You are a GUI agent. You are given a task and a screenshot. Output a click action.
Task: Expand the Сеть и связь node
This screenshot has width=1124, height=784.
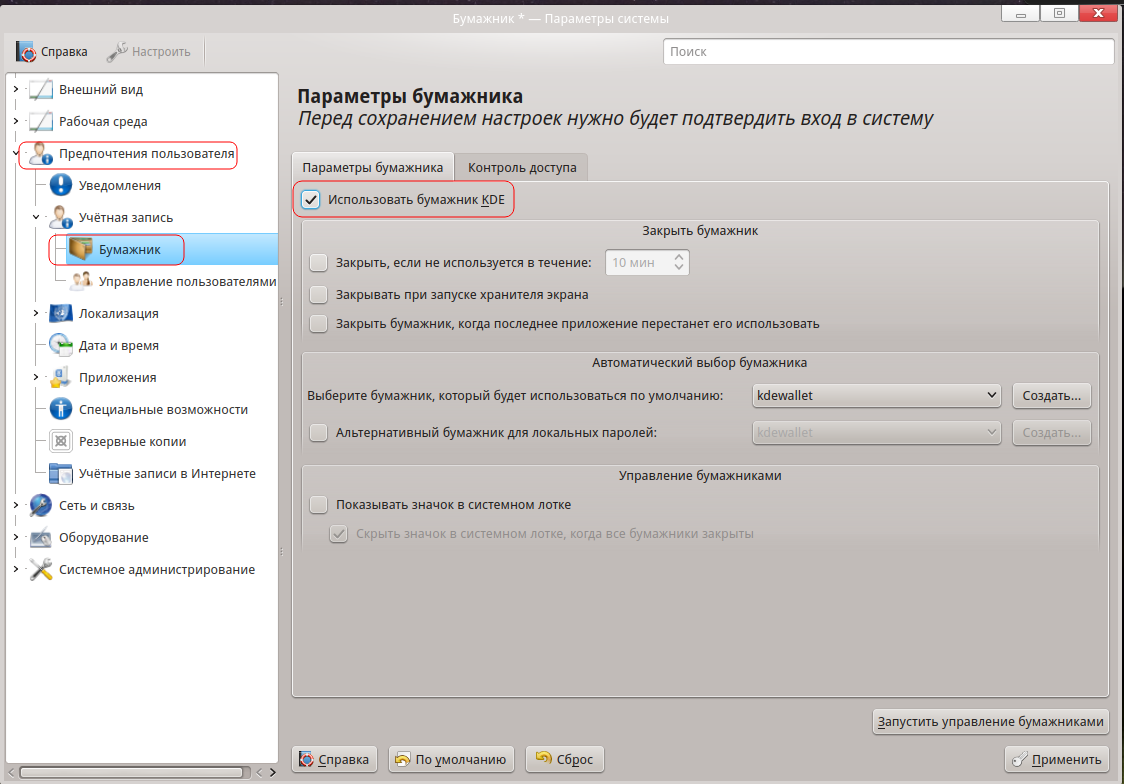point(16,505)
